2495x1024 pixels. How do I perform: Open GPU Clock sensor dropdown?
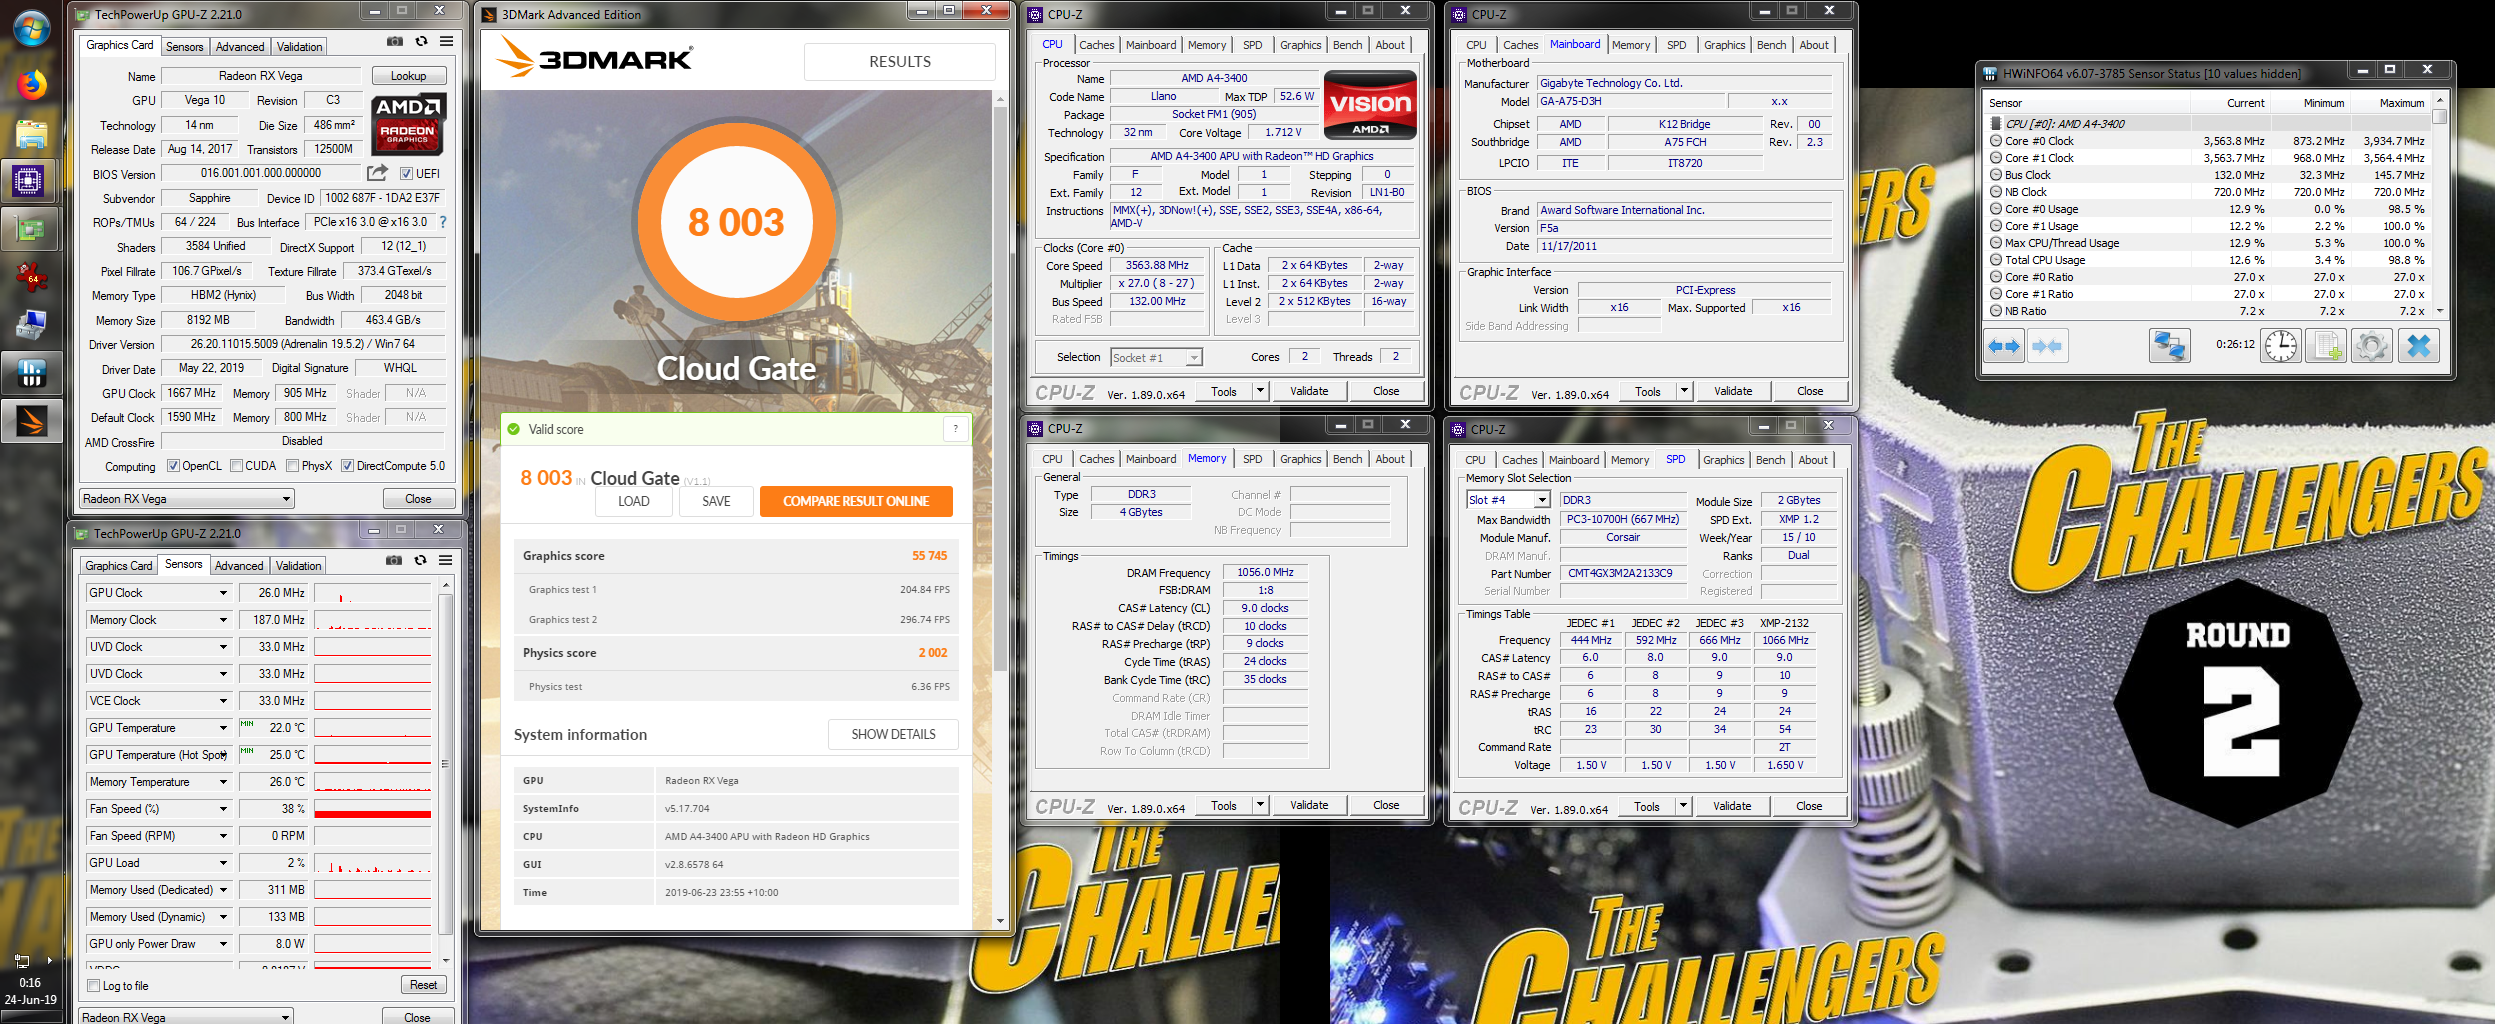click(223, 593)
